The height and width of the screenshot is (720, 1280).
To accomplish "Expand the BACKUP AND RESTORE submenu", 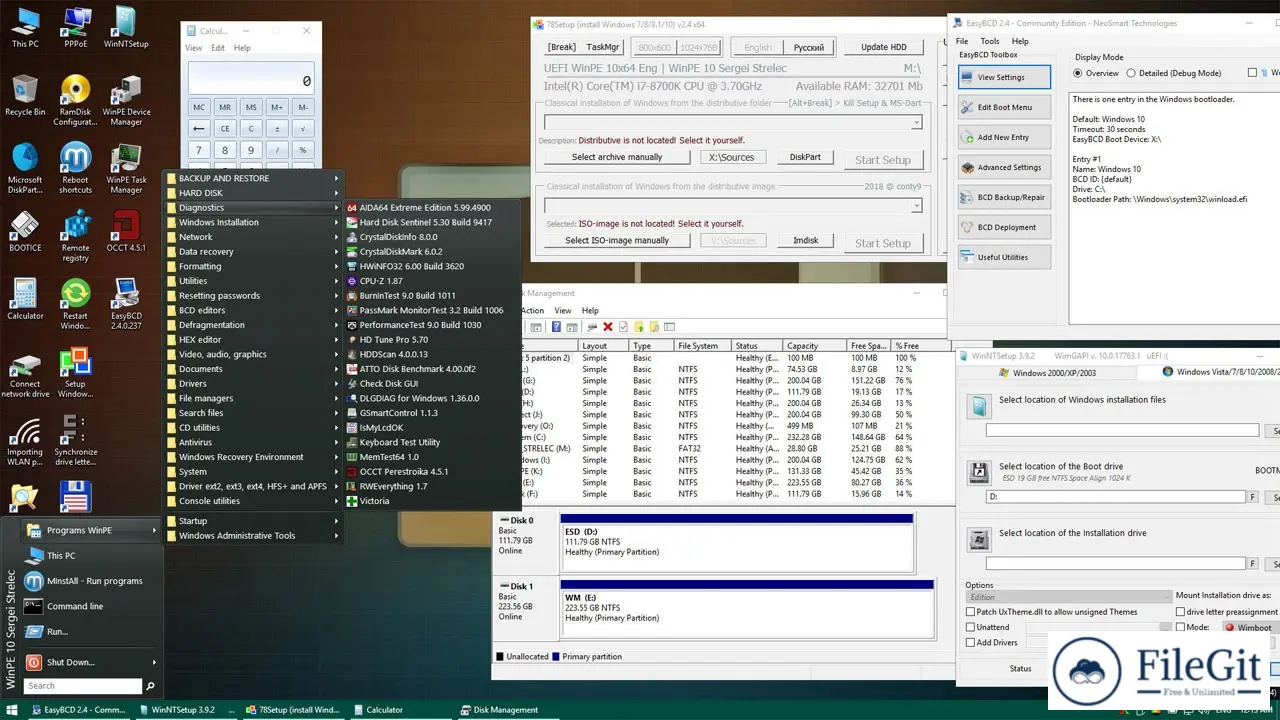I will [x=254, y=178].
